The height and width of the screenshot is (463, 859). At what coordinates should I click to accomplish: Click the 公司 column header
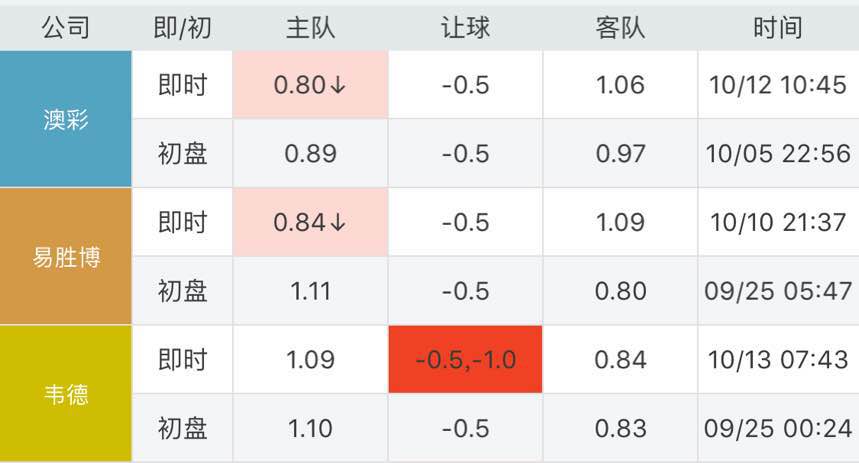coord(66,27)
